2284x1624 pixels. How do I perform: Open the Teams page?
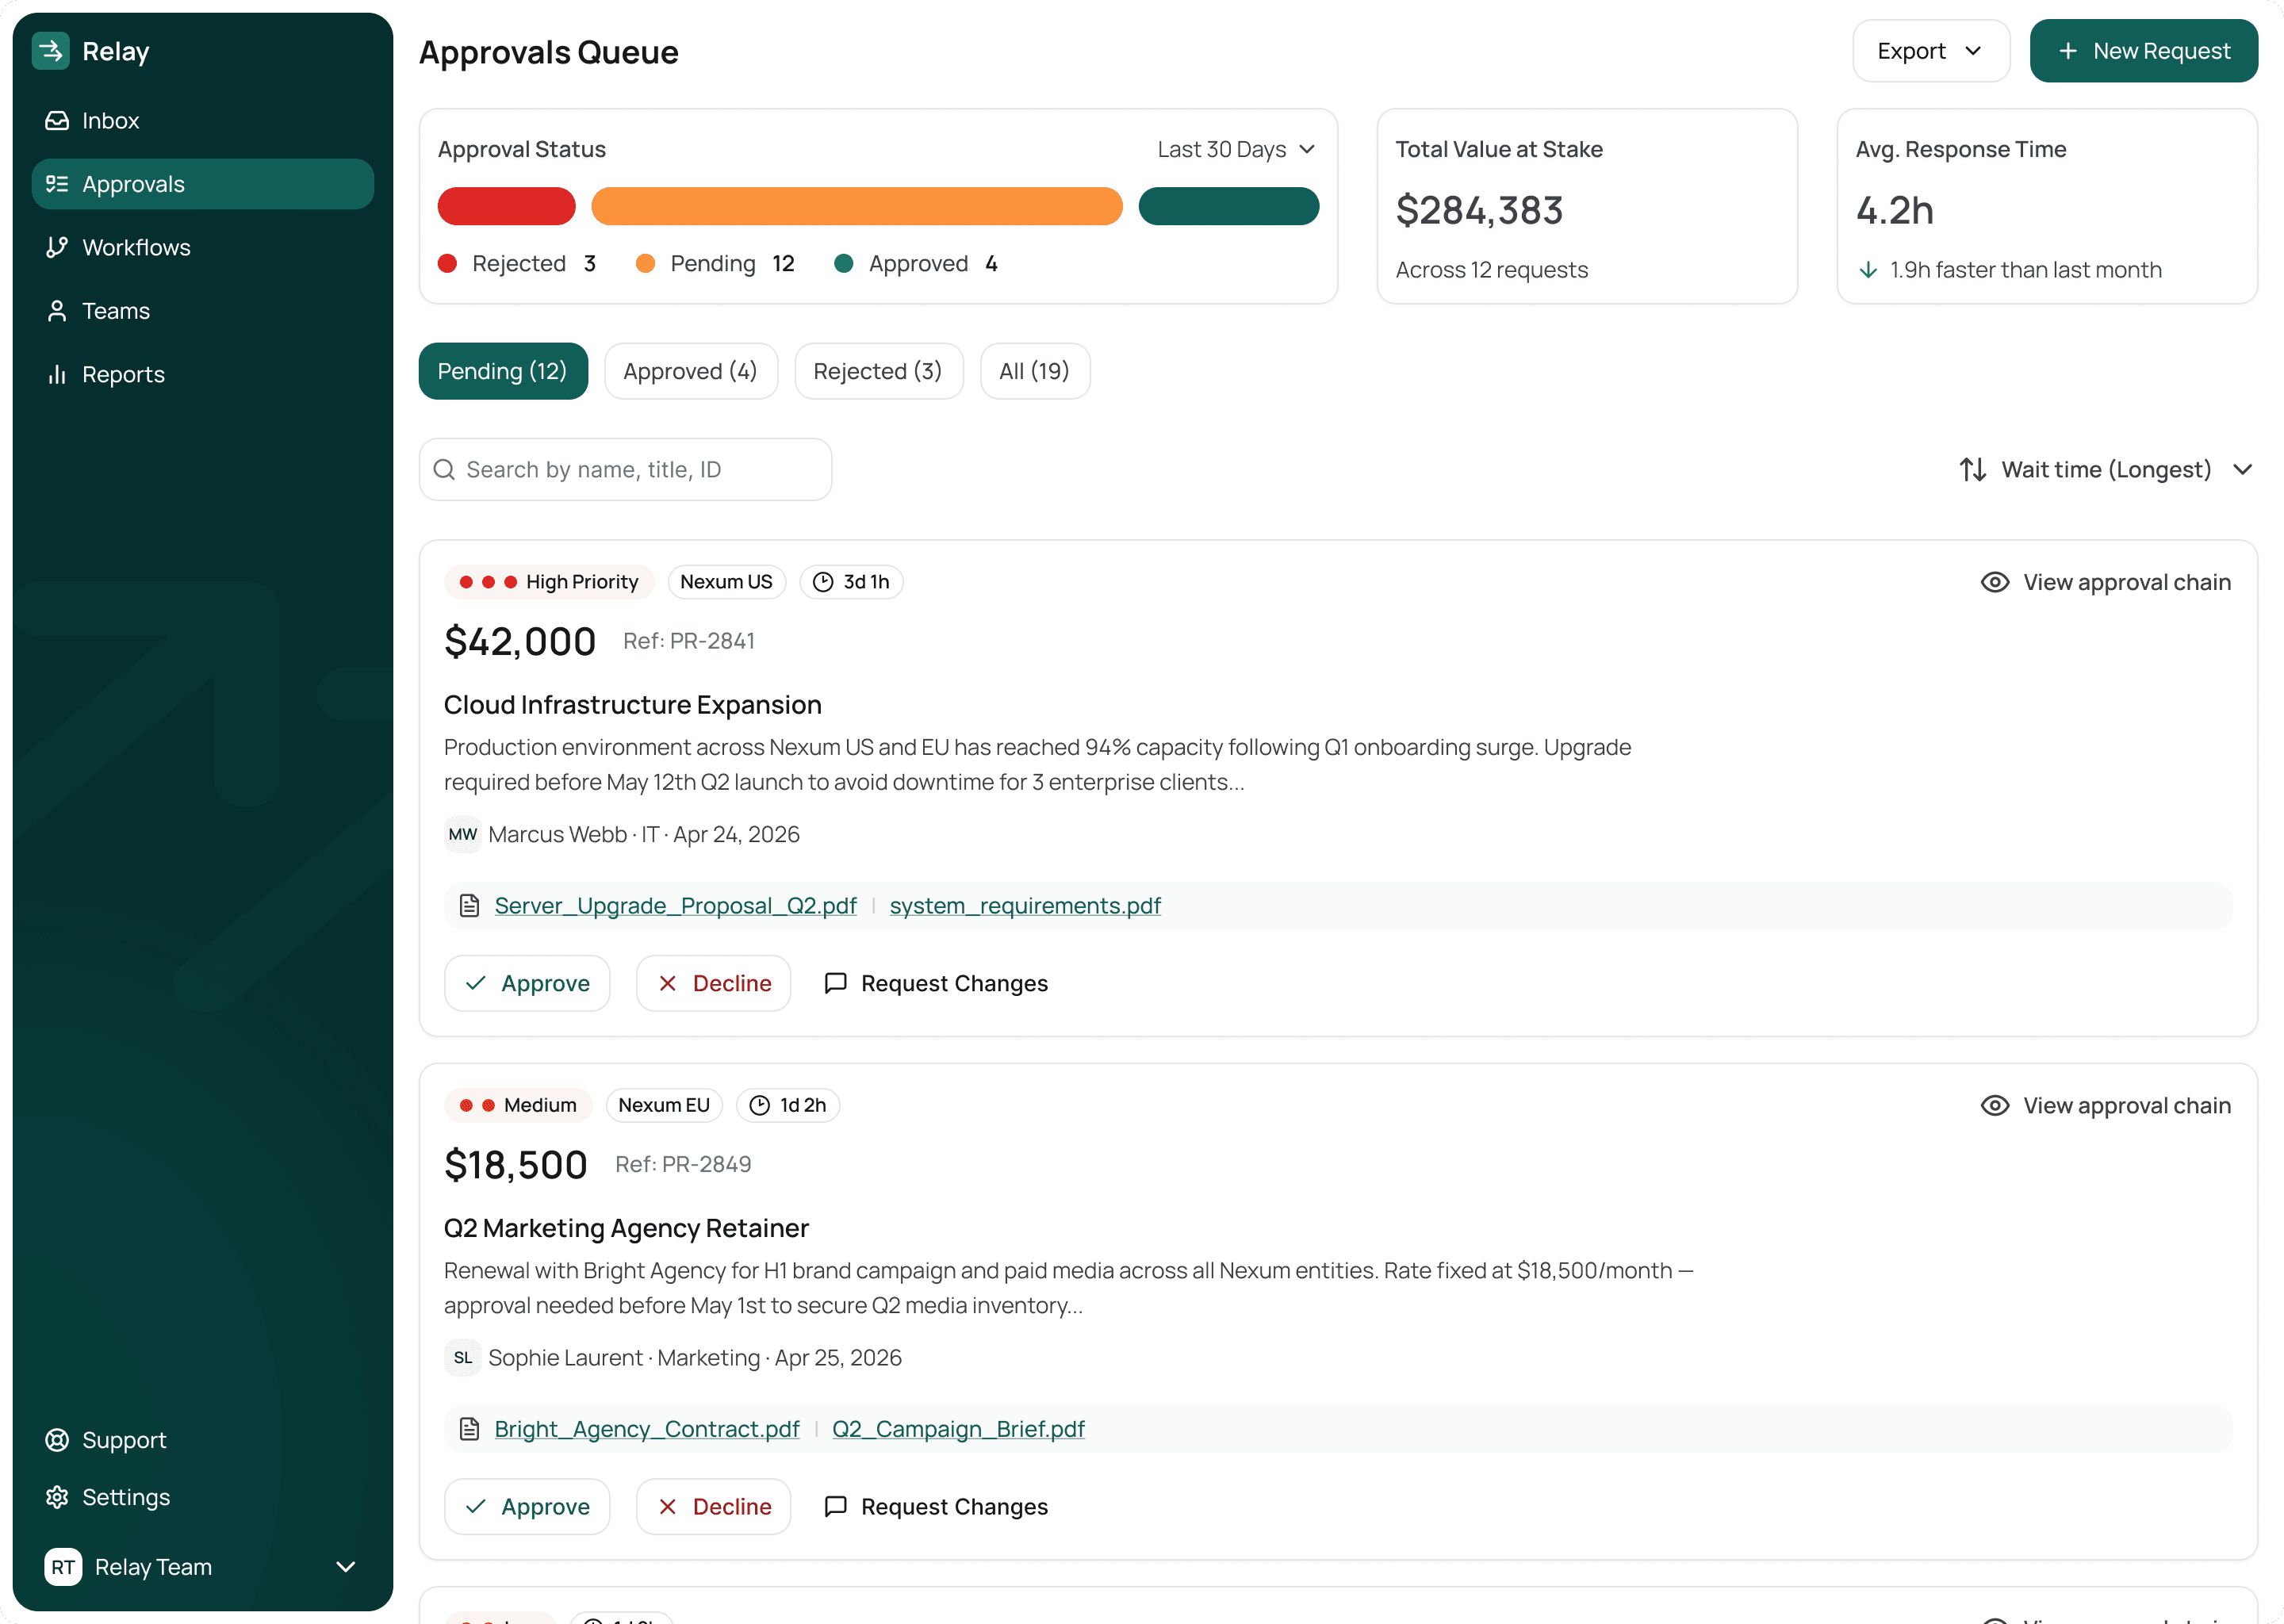[x=203, y=311]
